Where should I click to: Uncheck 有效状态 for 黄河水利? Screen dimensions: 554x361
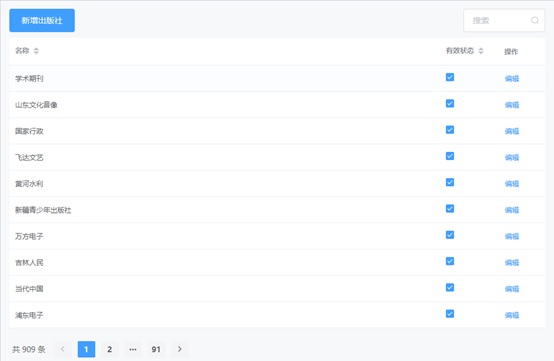(x=450, y=182)
